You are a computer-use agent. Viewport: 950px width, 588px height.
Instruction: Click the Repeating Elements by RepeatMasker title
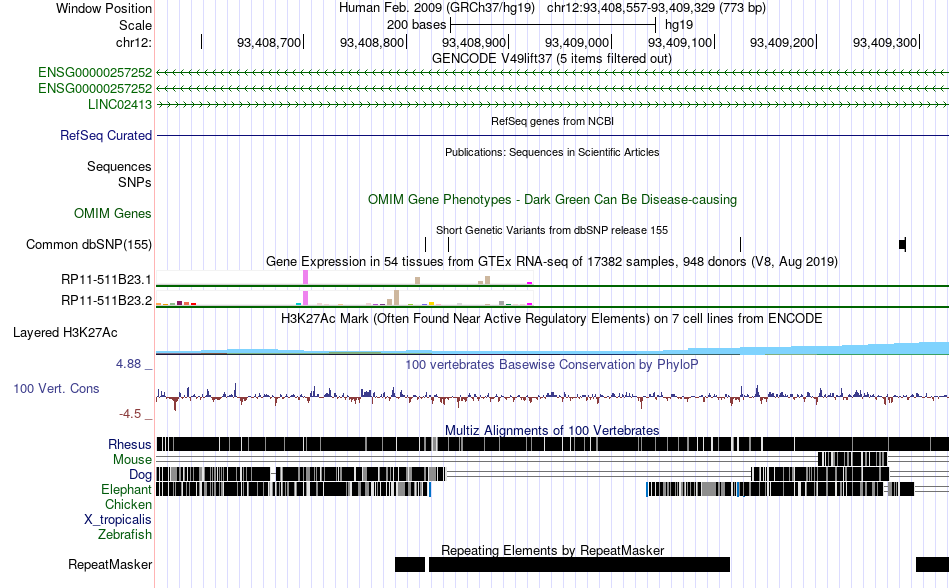553,550
